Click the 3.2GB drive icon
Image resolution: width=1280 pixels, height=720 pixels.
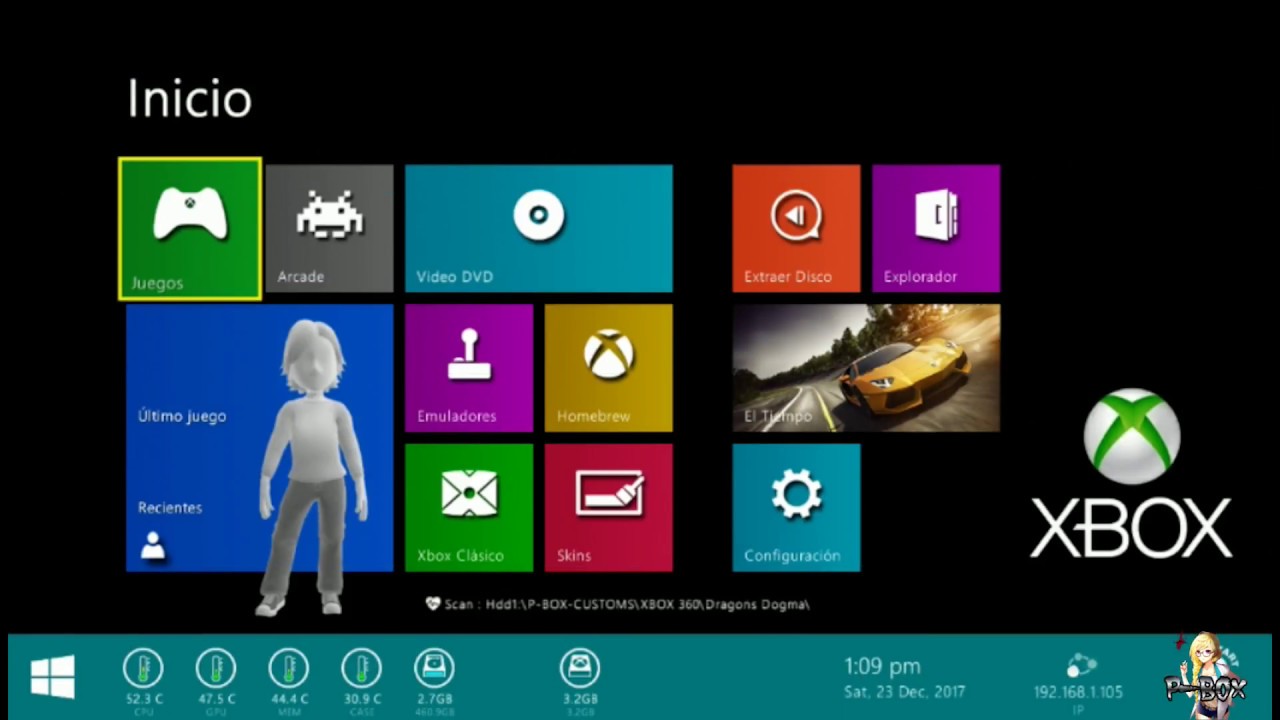pyautogui.click(x=580, y=668)
